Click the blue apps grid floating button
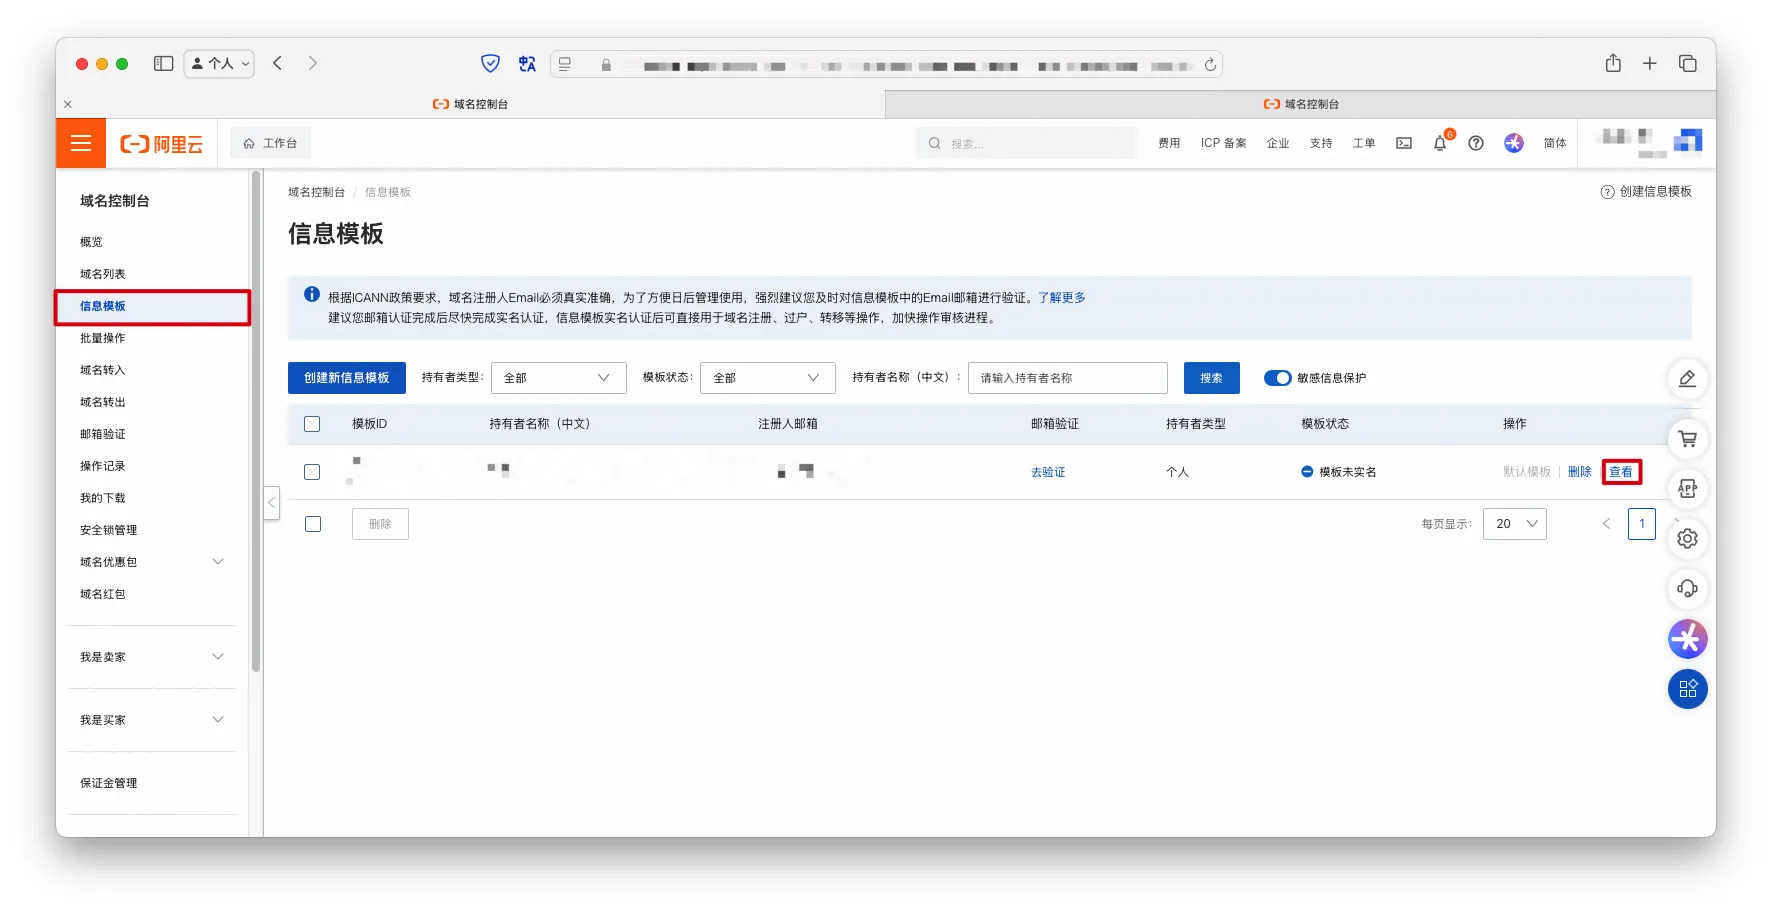1772x911 pixels. click(1687, 689)
